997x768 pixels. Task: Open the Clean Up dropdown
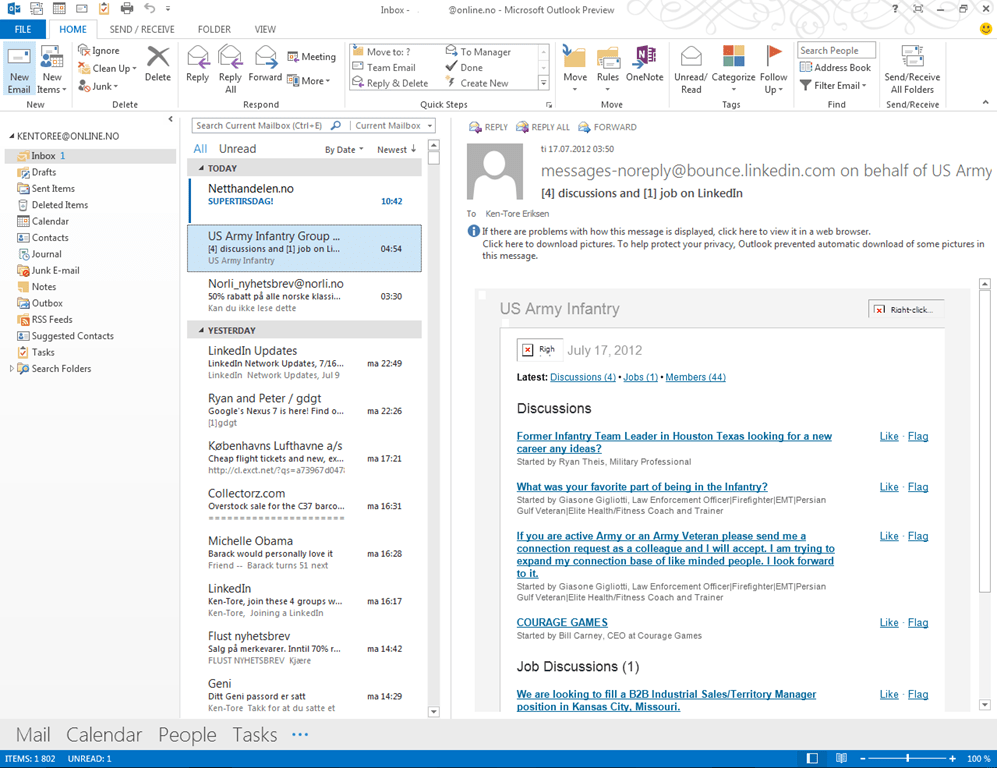[107, 68]
